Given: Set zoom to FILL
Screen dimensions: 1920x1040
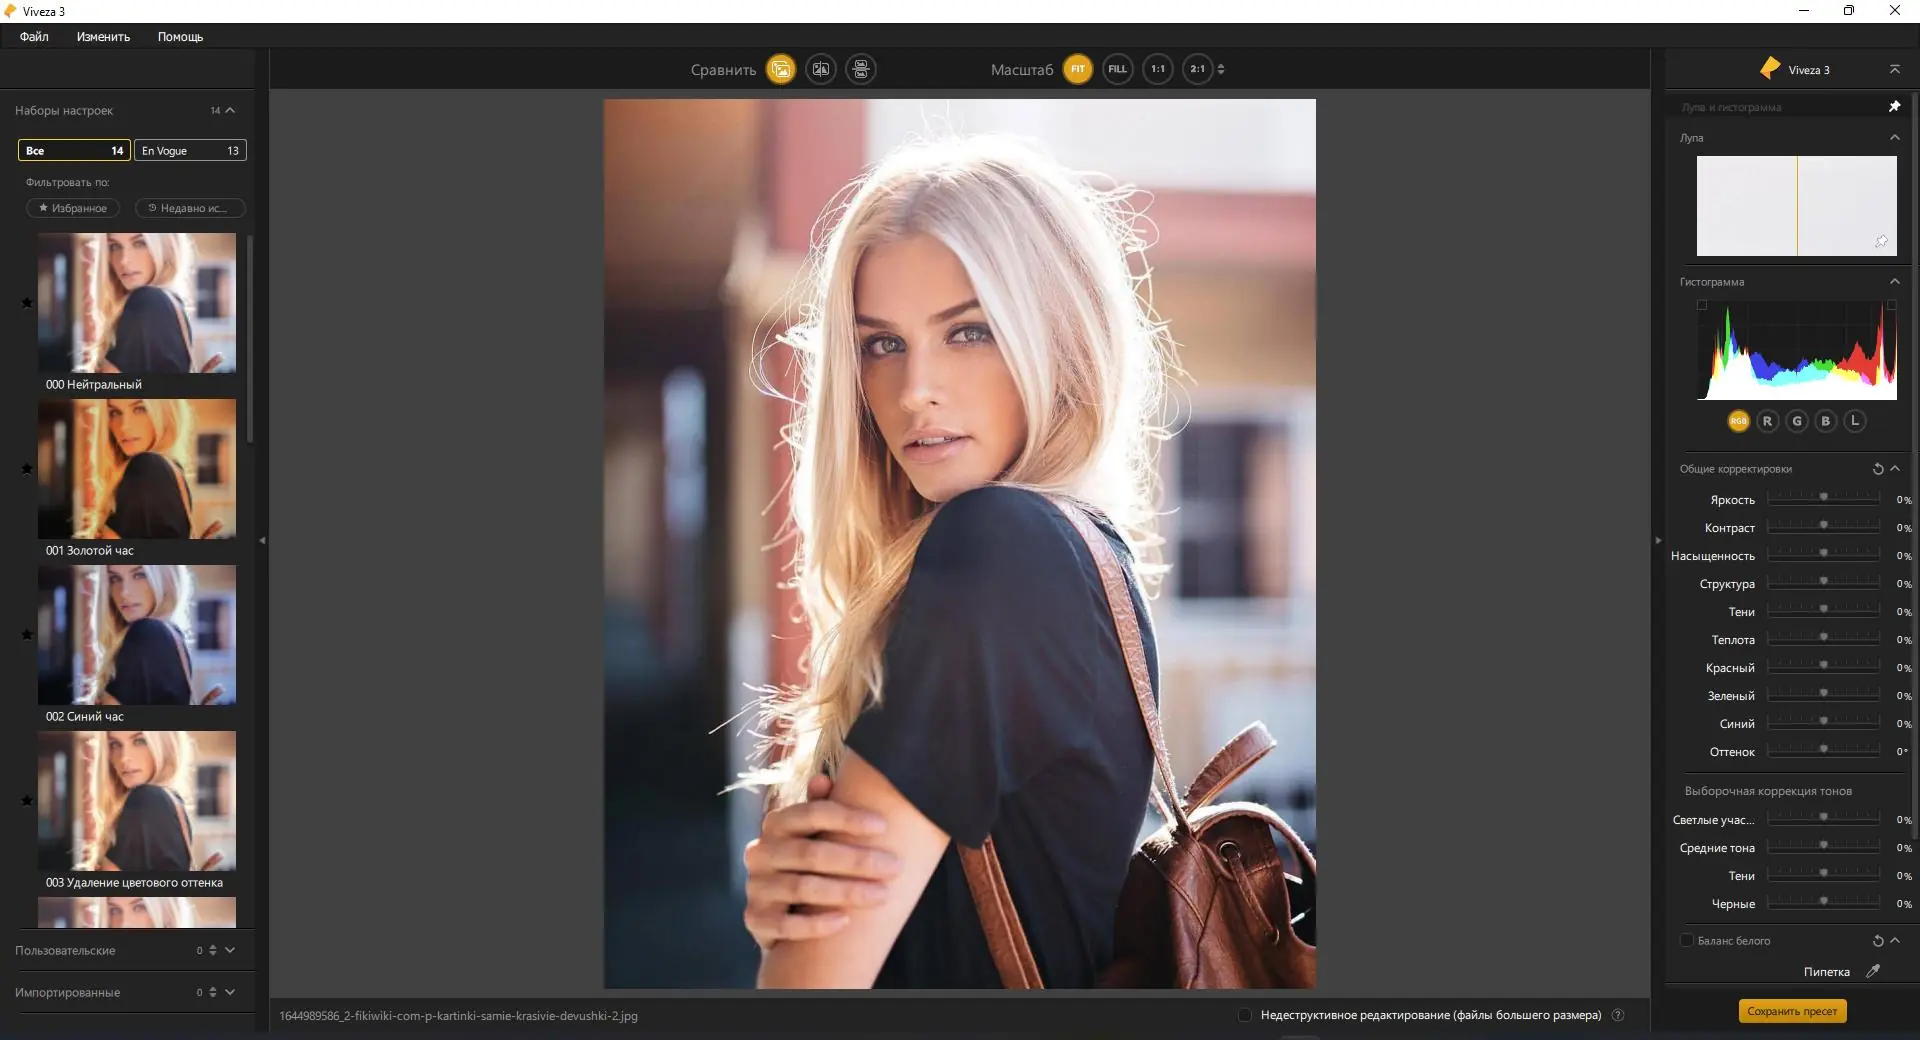Looking at the screenshot, I should click(x=1118, y=69).
